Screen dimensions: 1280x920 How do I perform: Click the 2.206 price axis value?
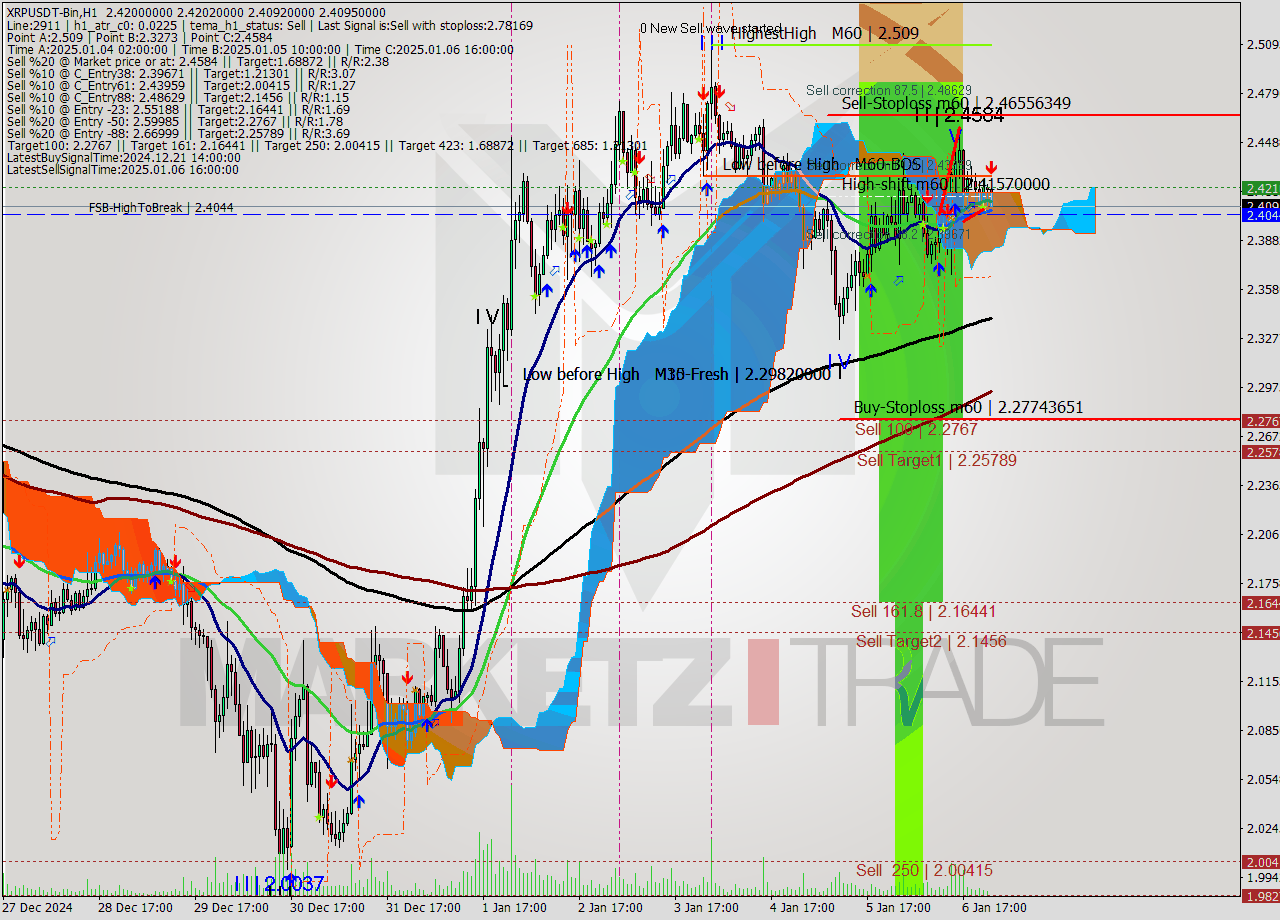tap(1262, 534)
